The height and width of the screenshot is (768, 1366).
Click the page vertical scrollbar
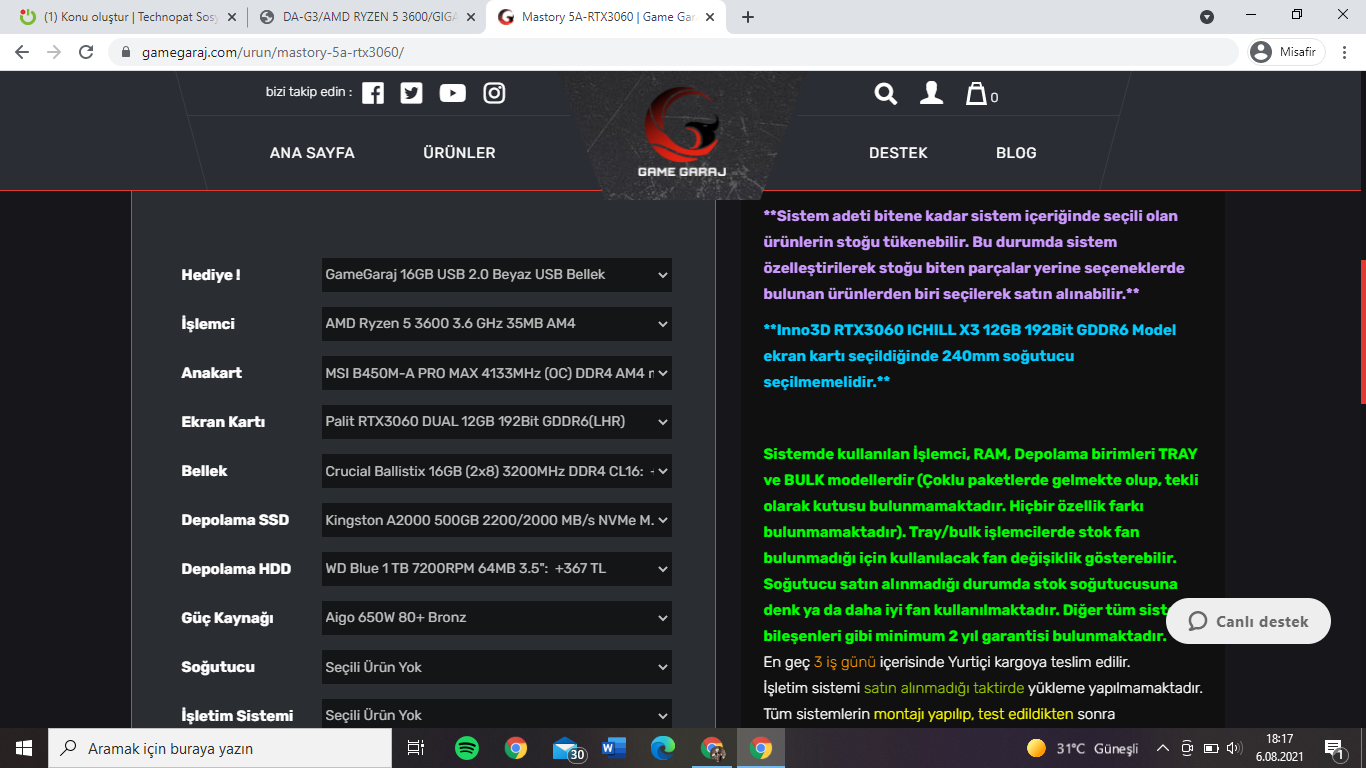[1362, 331]
